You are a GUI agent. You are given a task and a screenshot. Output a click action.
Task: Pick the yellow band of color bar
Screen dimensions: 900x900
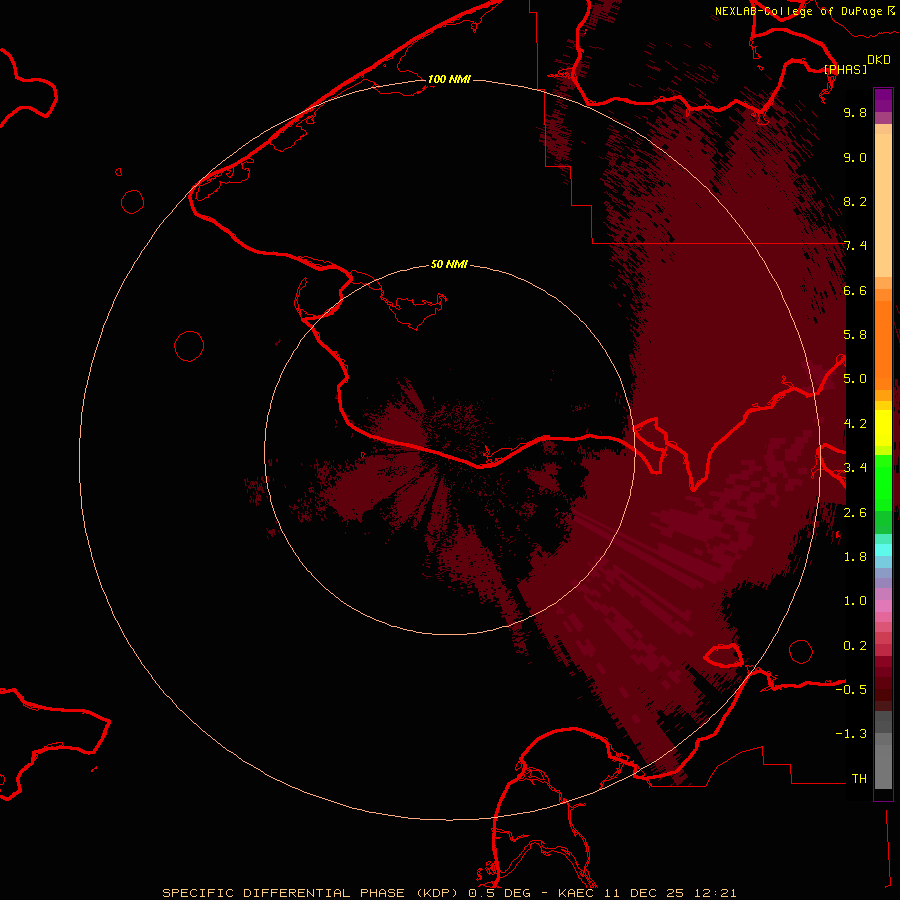pos(883,428)
